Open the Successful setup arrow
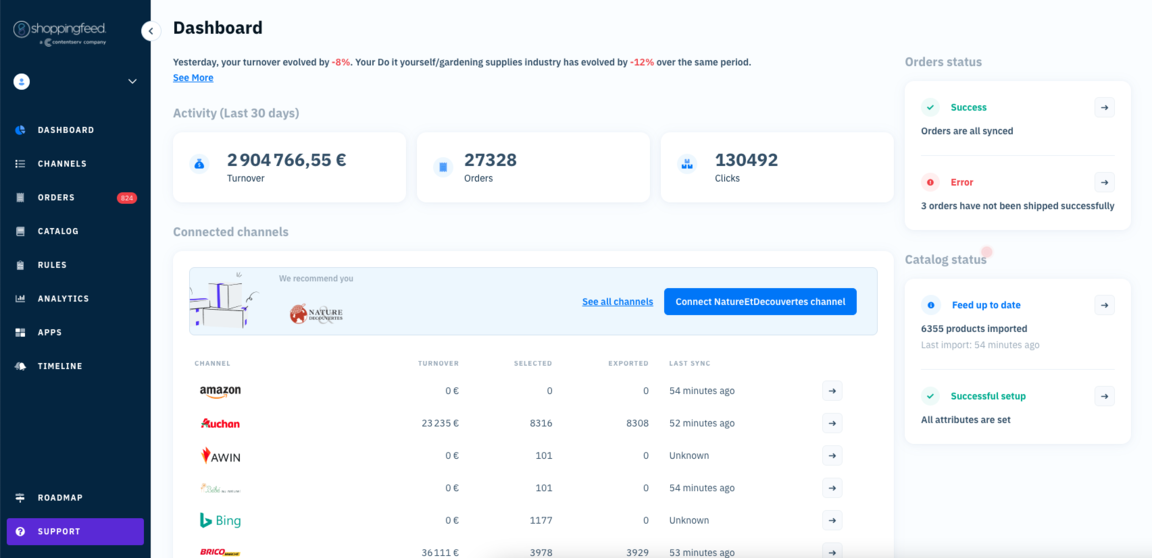Screen dimensions: 1152x558 (1105, 396)
